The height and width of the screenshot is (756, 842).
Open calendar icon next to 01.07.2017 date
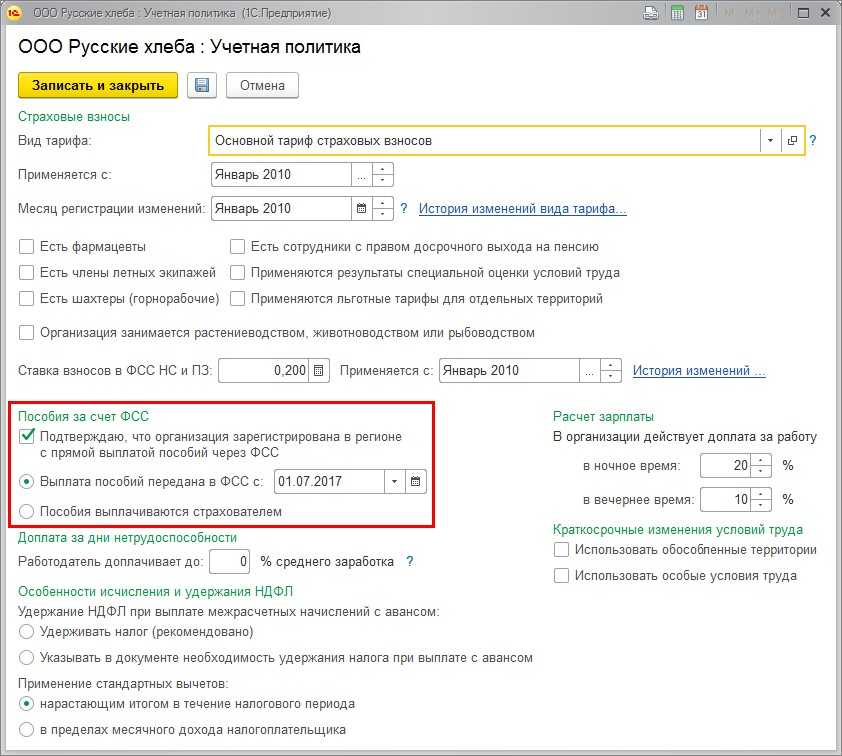[416, 481]
